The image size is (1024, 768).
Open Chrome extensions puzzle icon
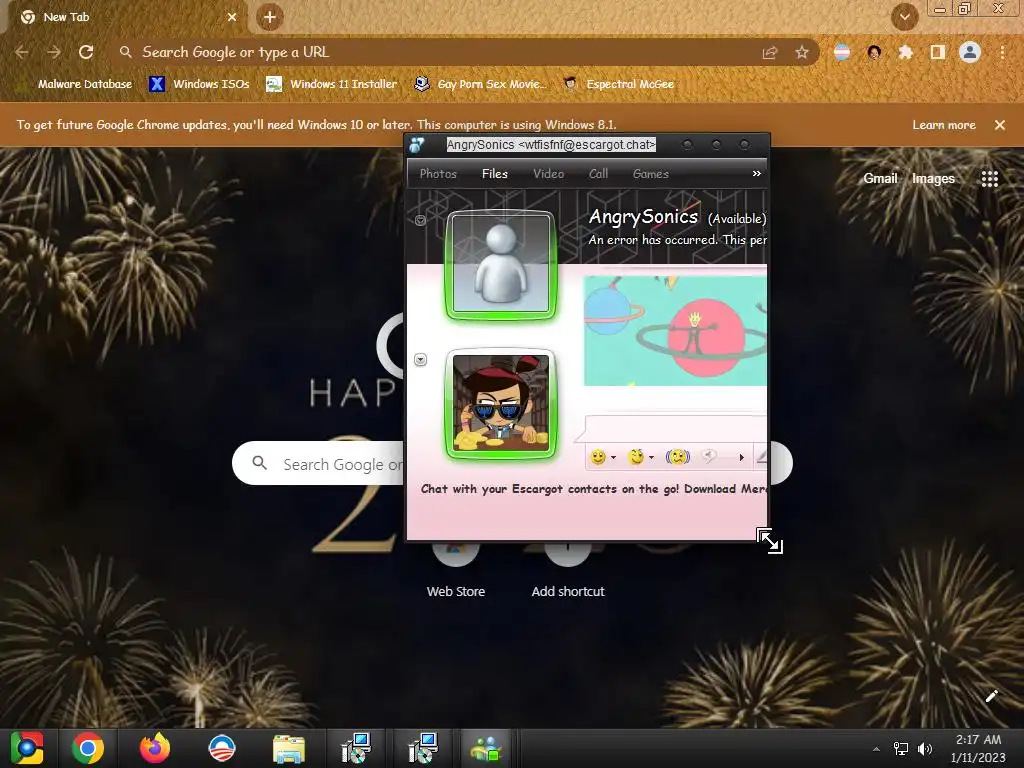pos(905,52)
